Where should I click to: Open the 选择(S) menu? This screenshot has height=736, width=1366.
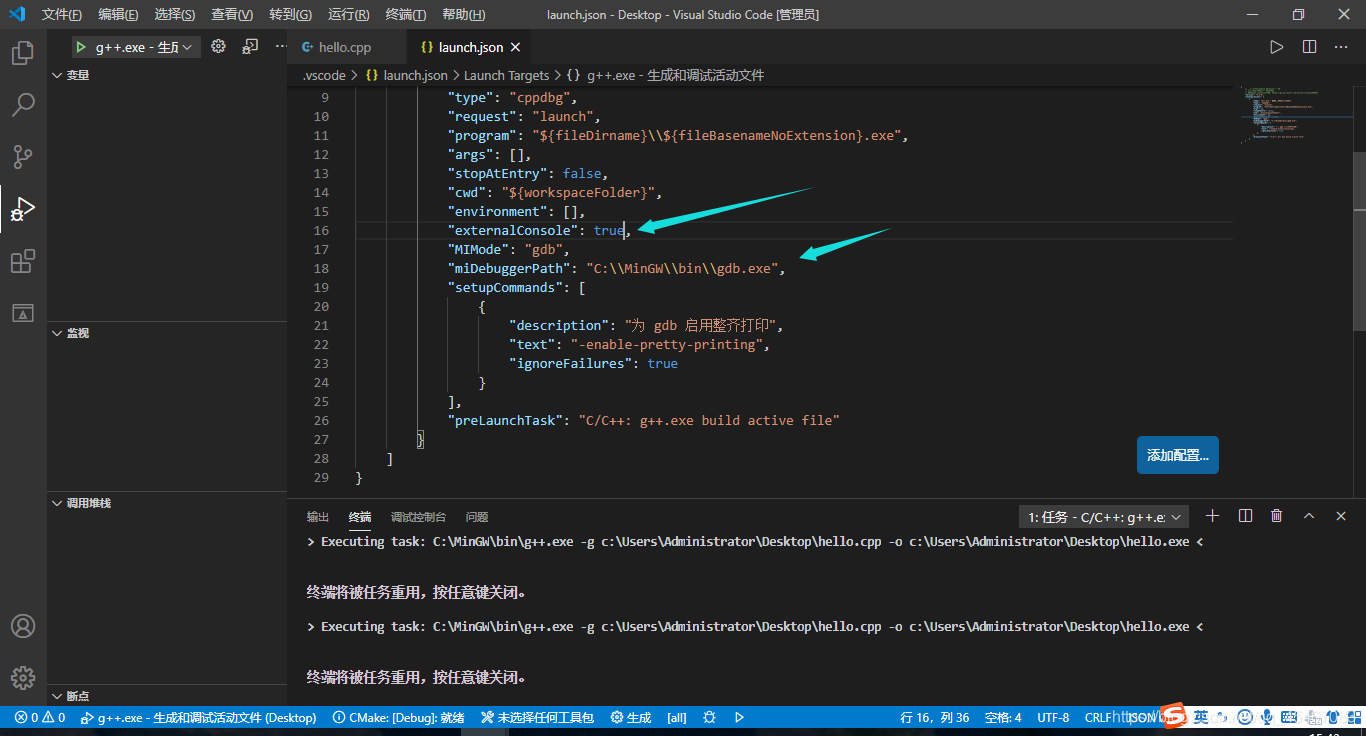click(x=175, y=15)
